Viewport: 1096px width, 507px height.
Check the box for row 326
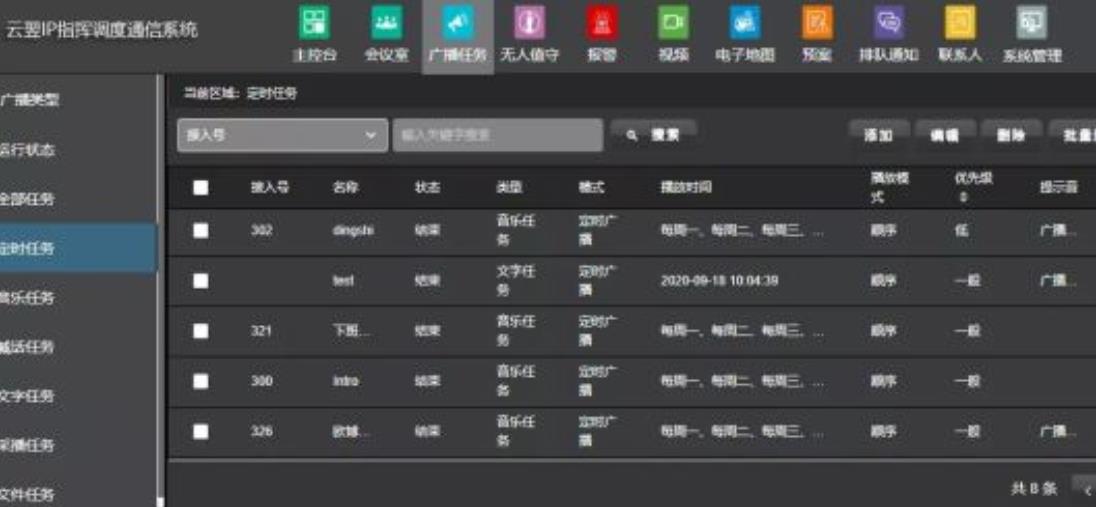(x=201, y=431)
